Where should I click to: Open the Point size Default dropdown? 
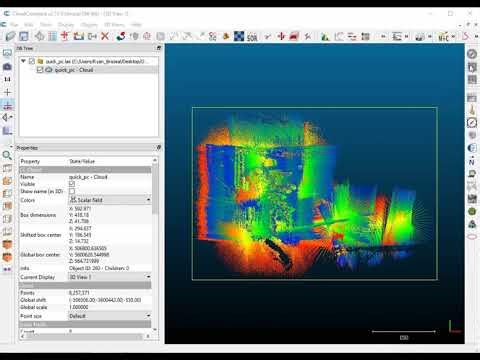110,316
